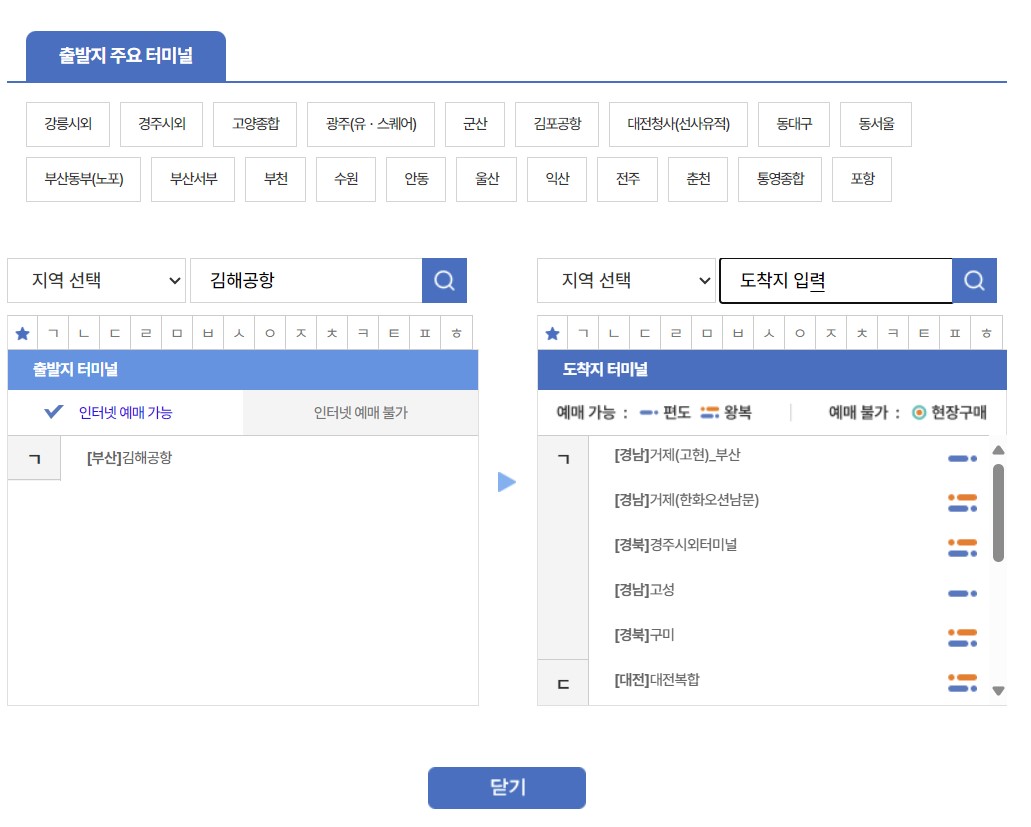Filter departure terminals by consonant ㄱ

pyautogui.click(x=53, y=333)
